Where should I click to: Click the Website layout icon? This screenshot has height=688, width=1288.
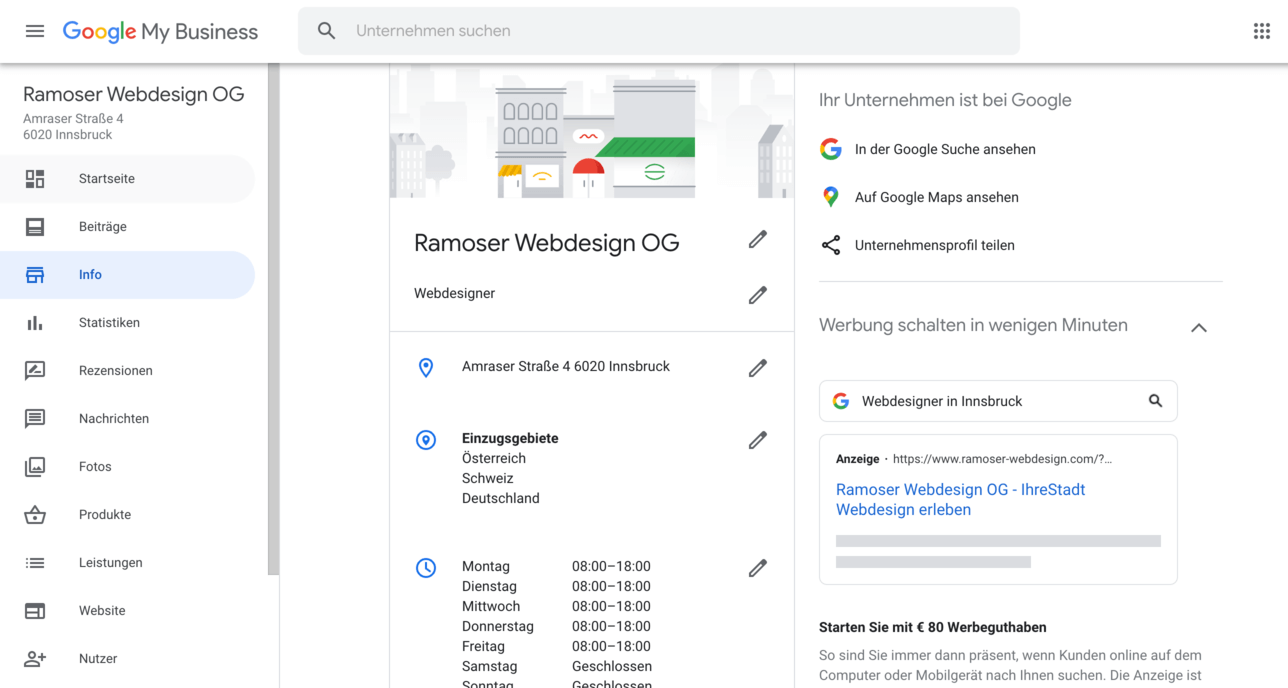coord(35,611)
